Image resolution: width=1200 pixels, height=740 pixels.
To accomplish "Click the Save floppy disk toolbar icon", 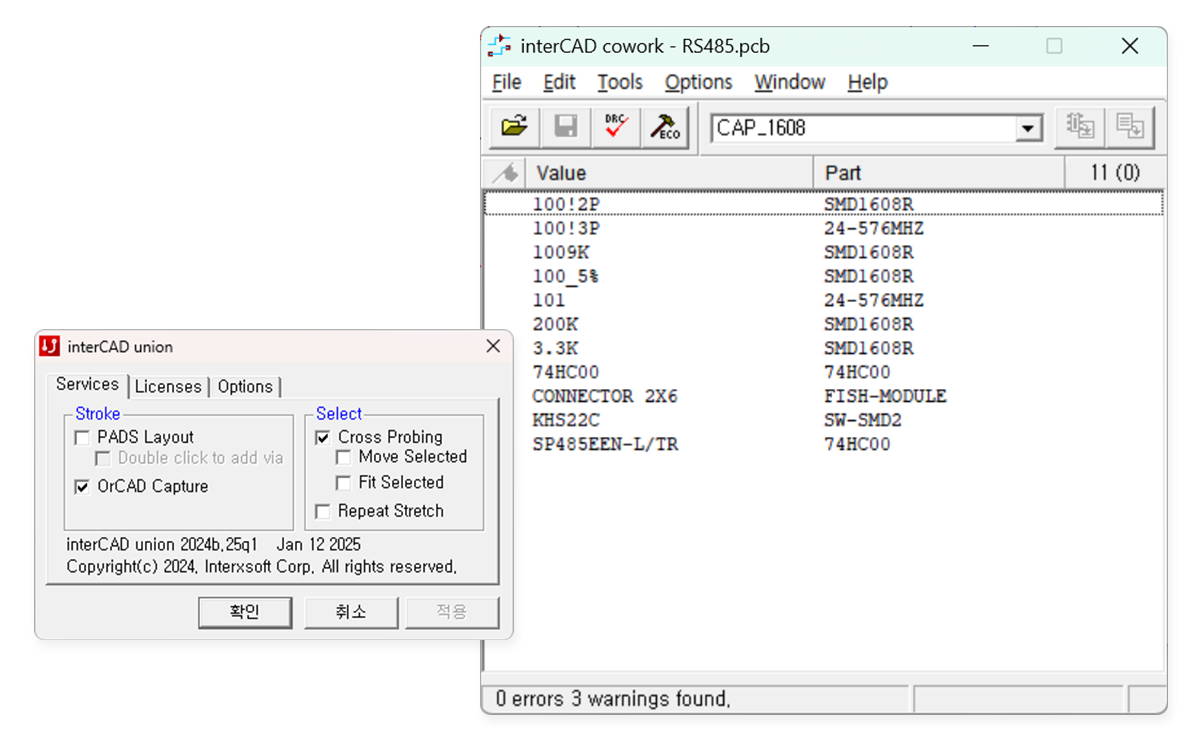I will pos(566,127).
